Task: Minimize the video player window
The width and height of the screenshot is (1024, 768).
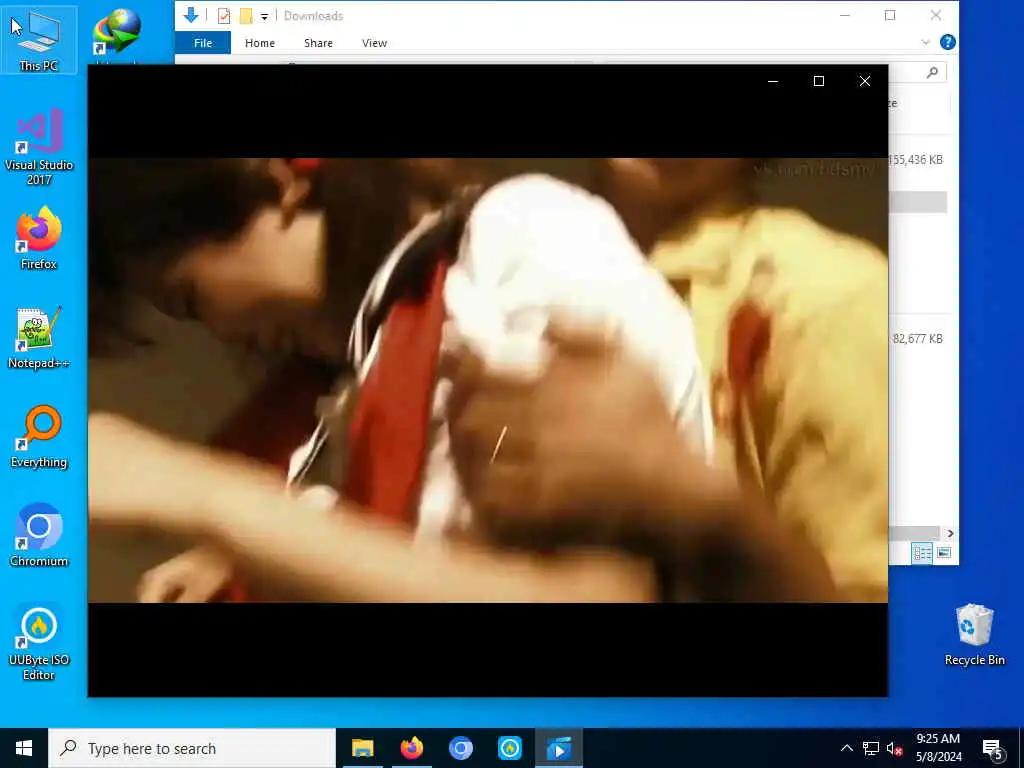Action: click(773, 81)
